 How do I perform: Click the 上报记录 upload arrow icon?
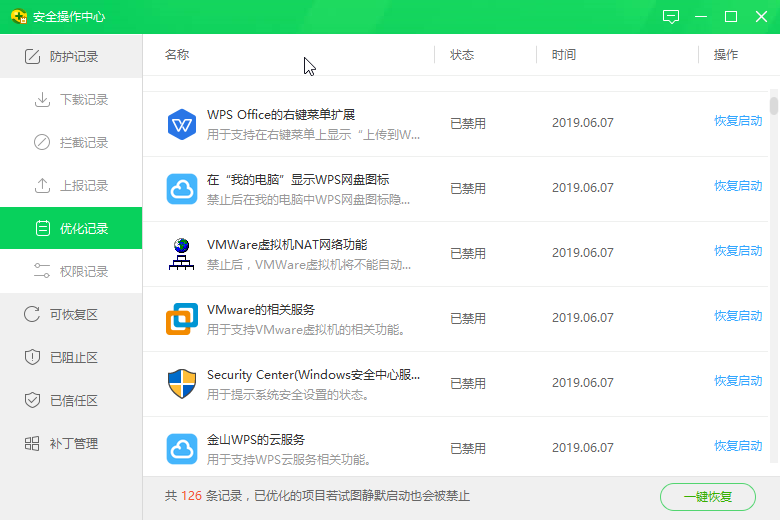(42, 186)
